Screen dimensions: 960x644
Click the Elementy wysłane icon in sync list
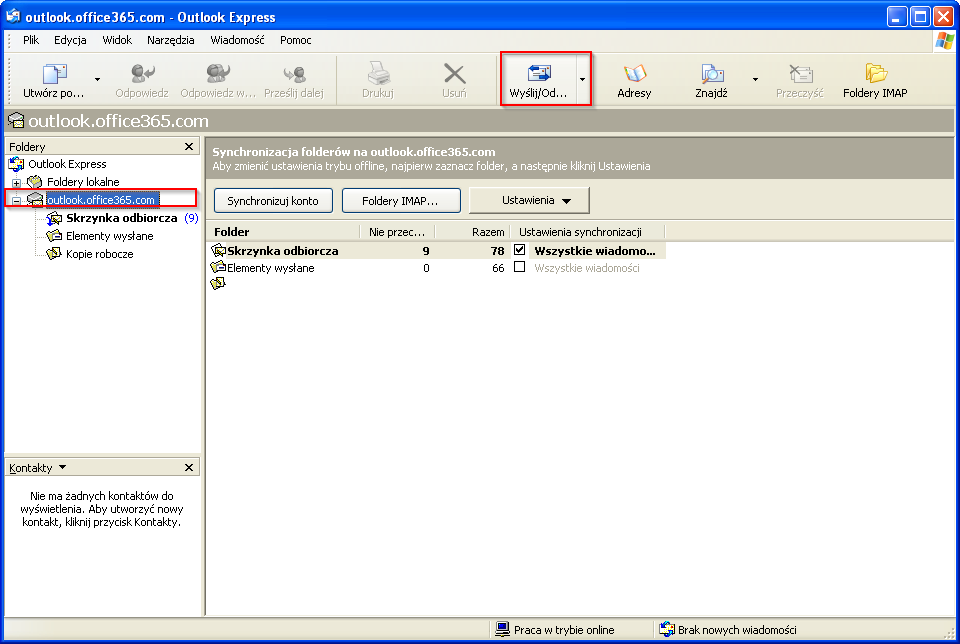218,267
